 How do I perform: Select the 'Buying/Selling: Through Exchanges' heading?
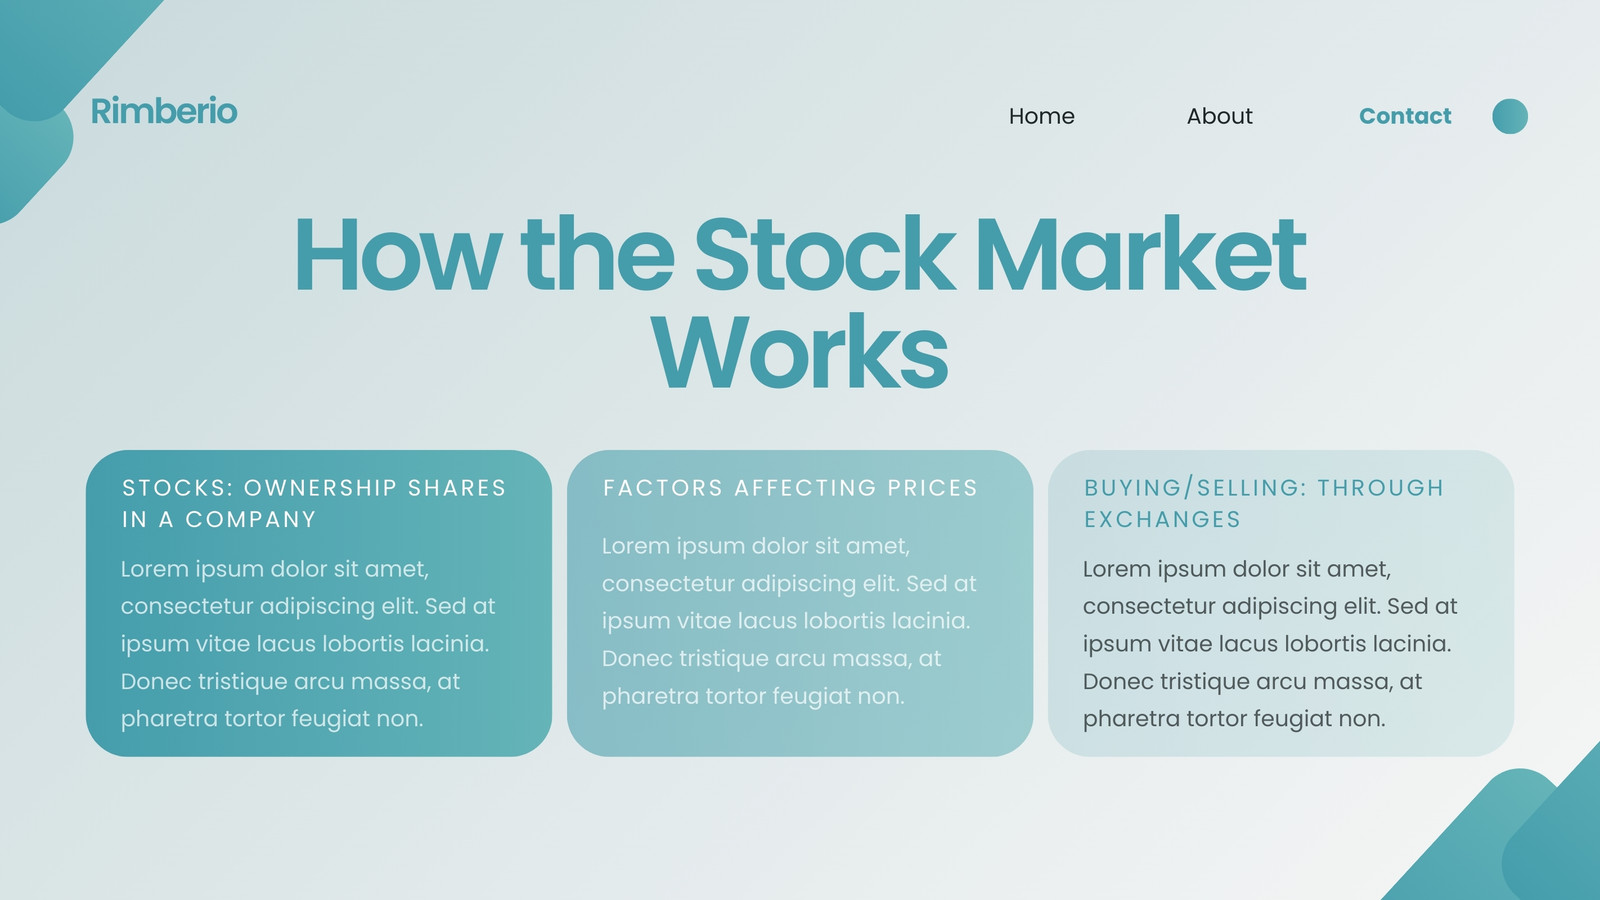click(1264, 503)
